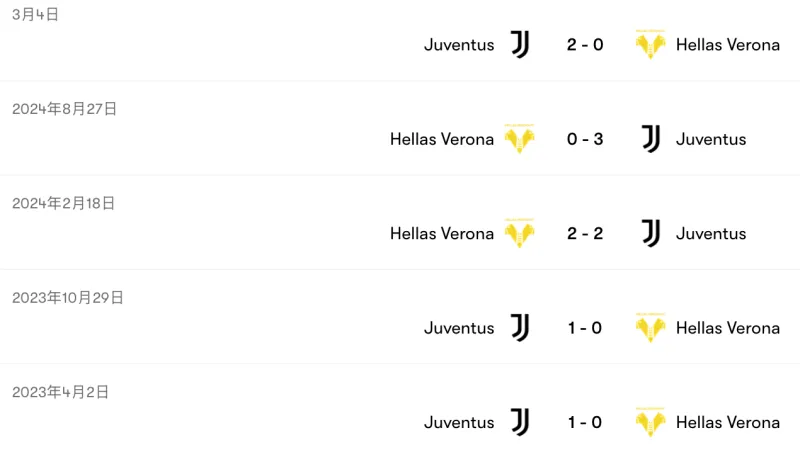The height and width of the screenshot is (457, 800).
Task: Click Hellas Verona crest in October 29, 2023 match
Action: coord(650,328)
